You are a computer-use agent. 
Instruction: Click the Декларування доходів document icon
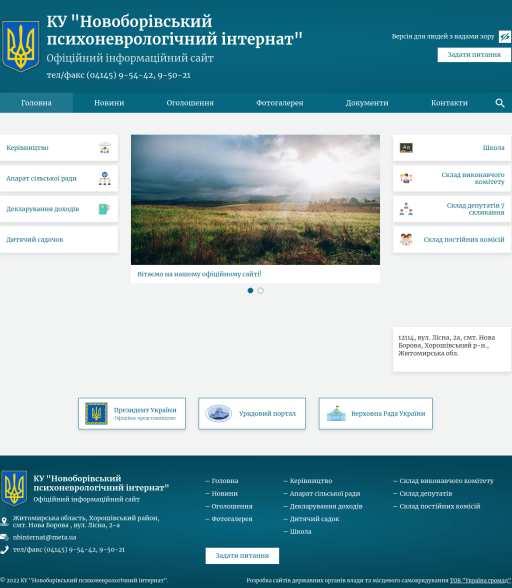point(104,209)
